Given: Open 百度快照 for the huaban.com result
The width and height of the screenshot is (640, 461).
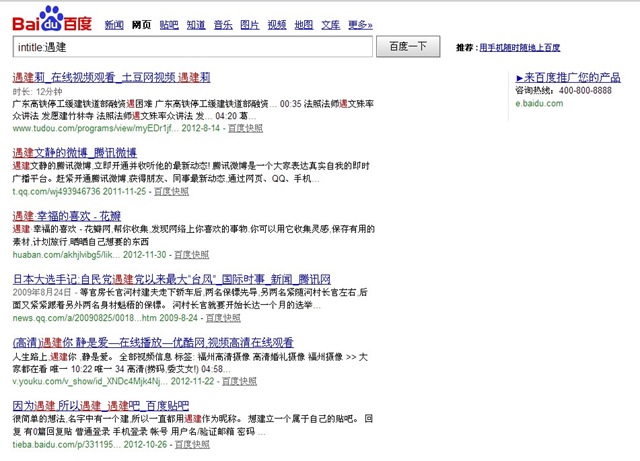Looking at the screenshot, I should [191, 255].
